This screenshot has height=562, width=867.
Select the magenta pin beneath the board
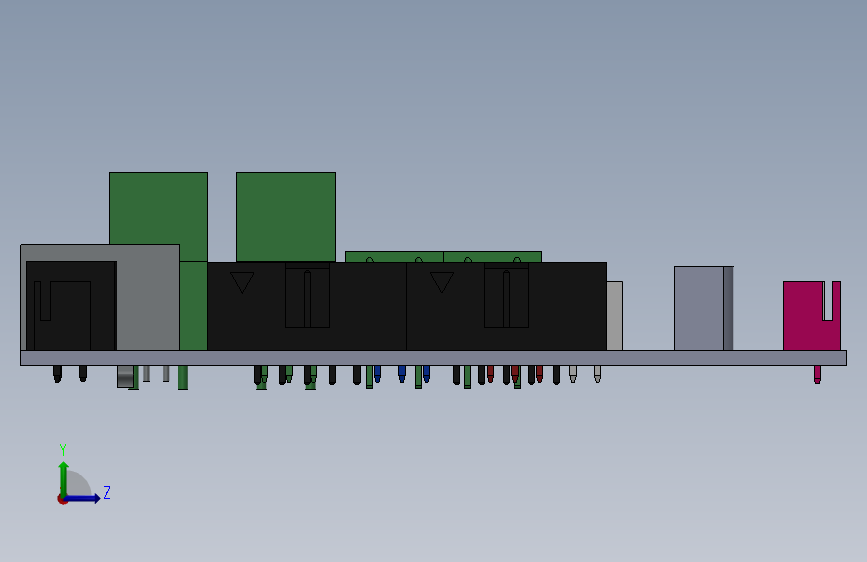(817, 374)
